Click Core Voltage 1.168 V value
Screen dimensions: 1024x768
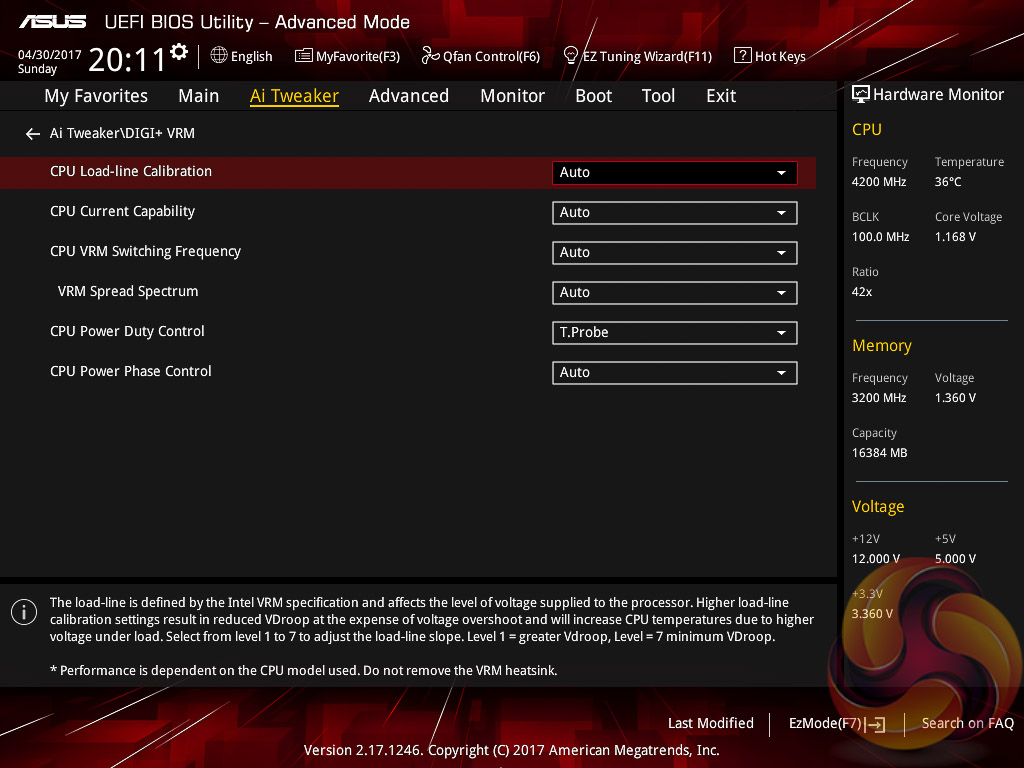coord(955,236)
